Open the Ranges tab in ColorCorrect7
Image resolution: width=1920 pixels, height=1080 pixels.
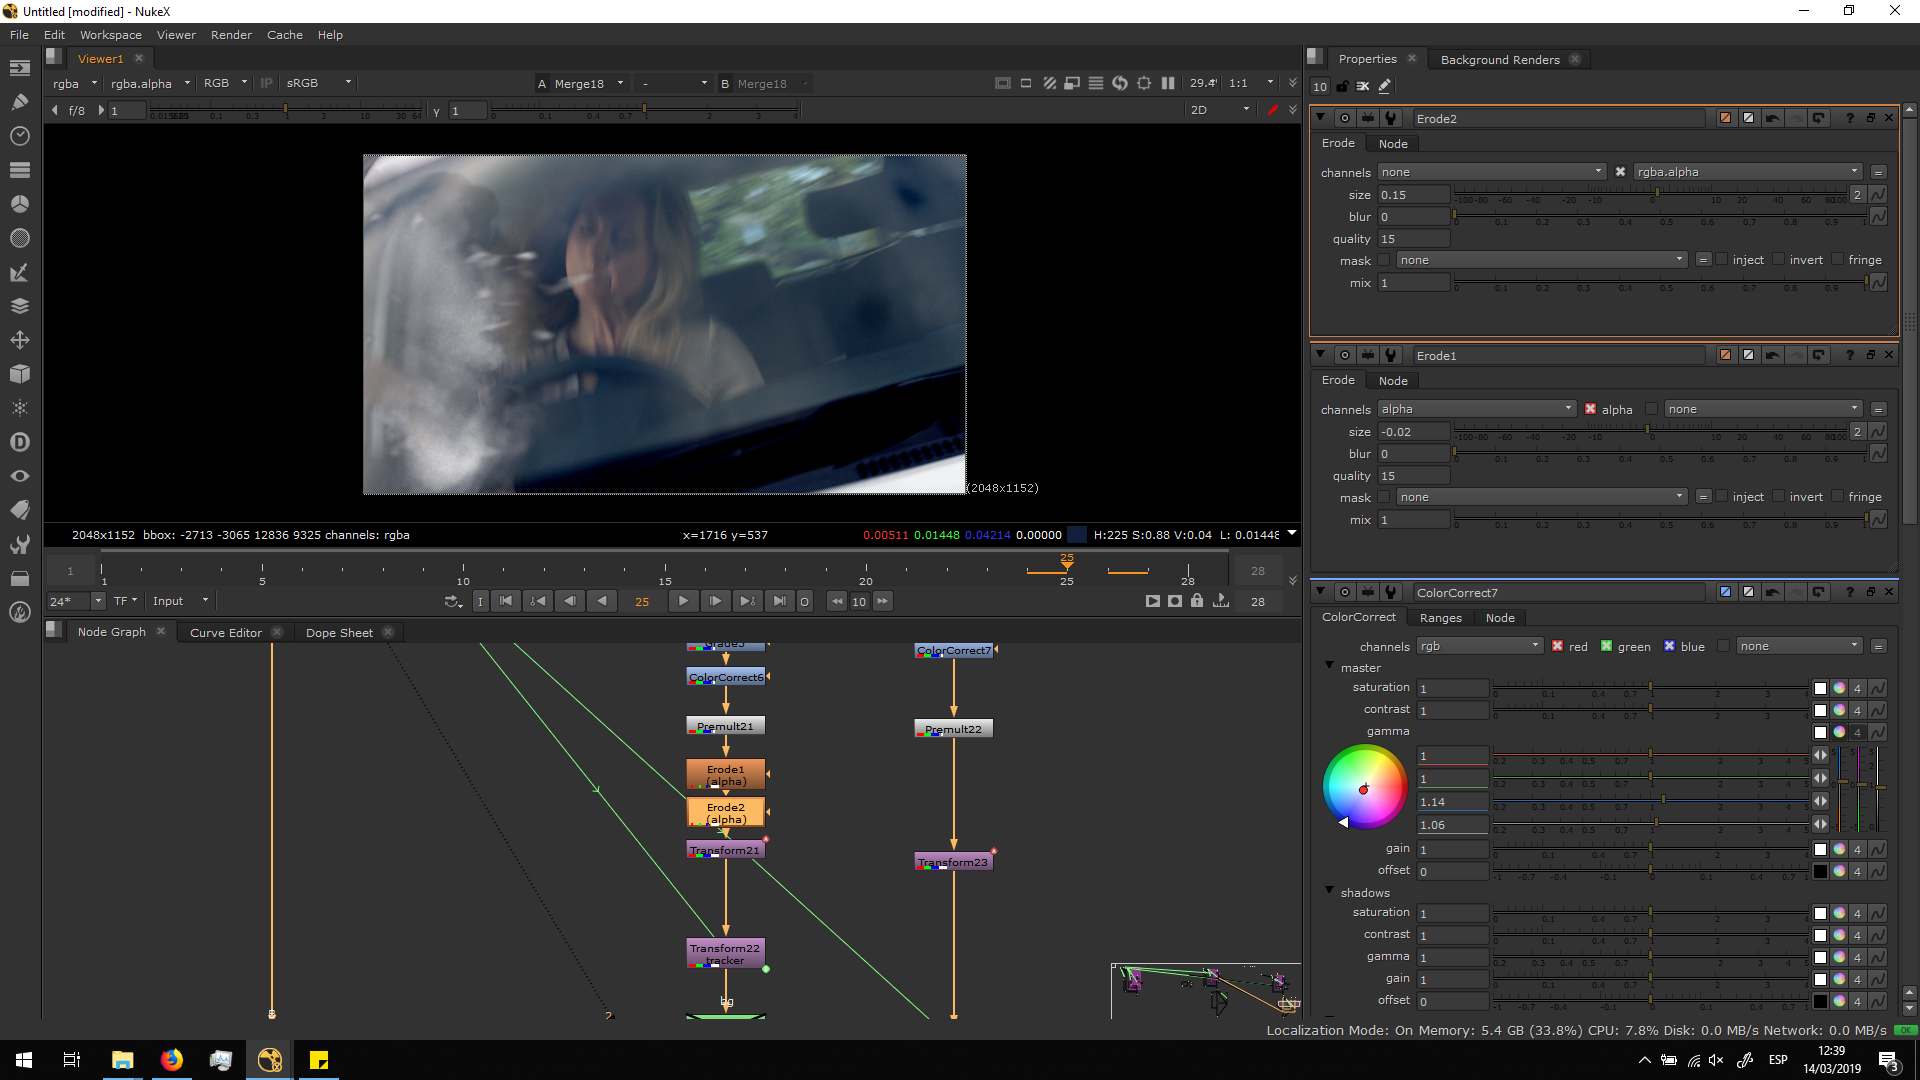[x=1440, y=618]
